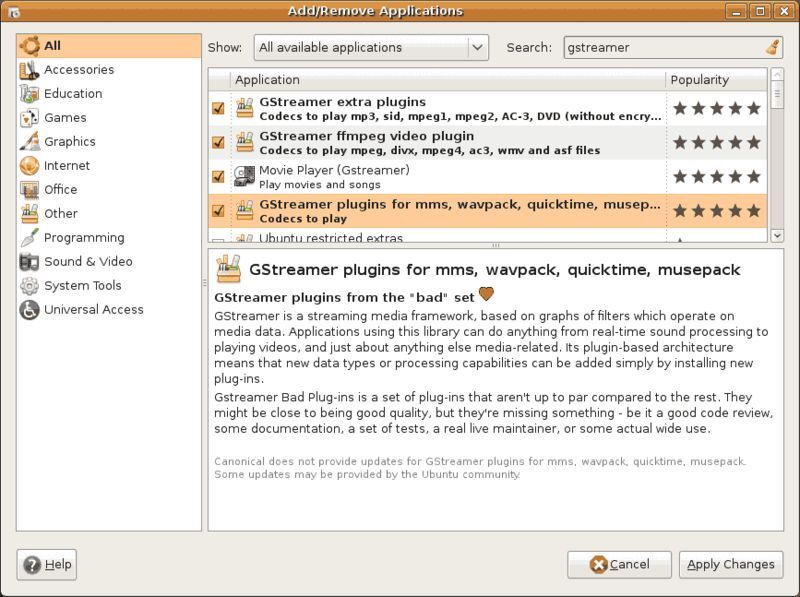Click the application list down scroll arrow
Screen dimensions: 800x597
(x=777, y=234)
